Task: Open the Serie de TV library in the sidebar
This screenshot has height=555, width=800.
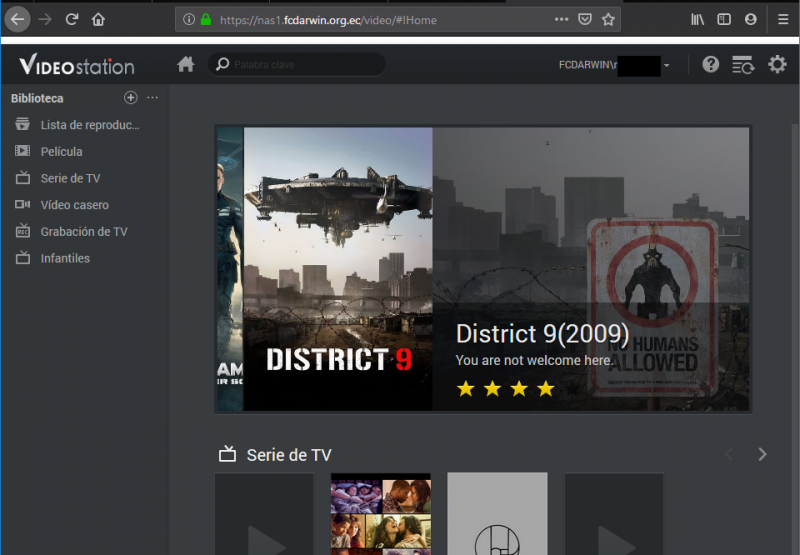Action: coord(84,178)
